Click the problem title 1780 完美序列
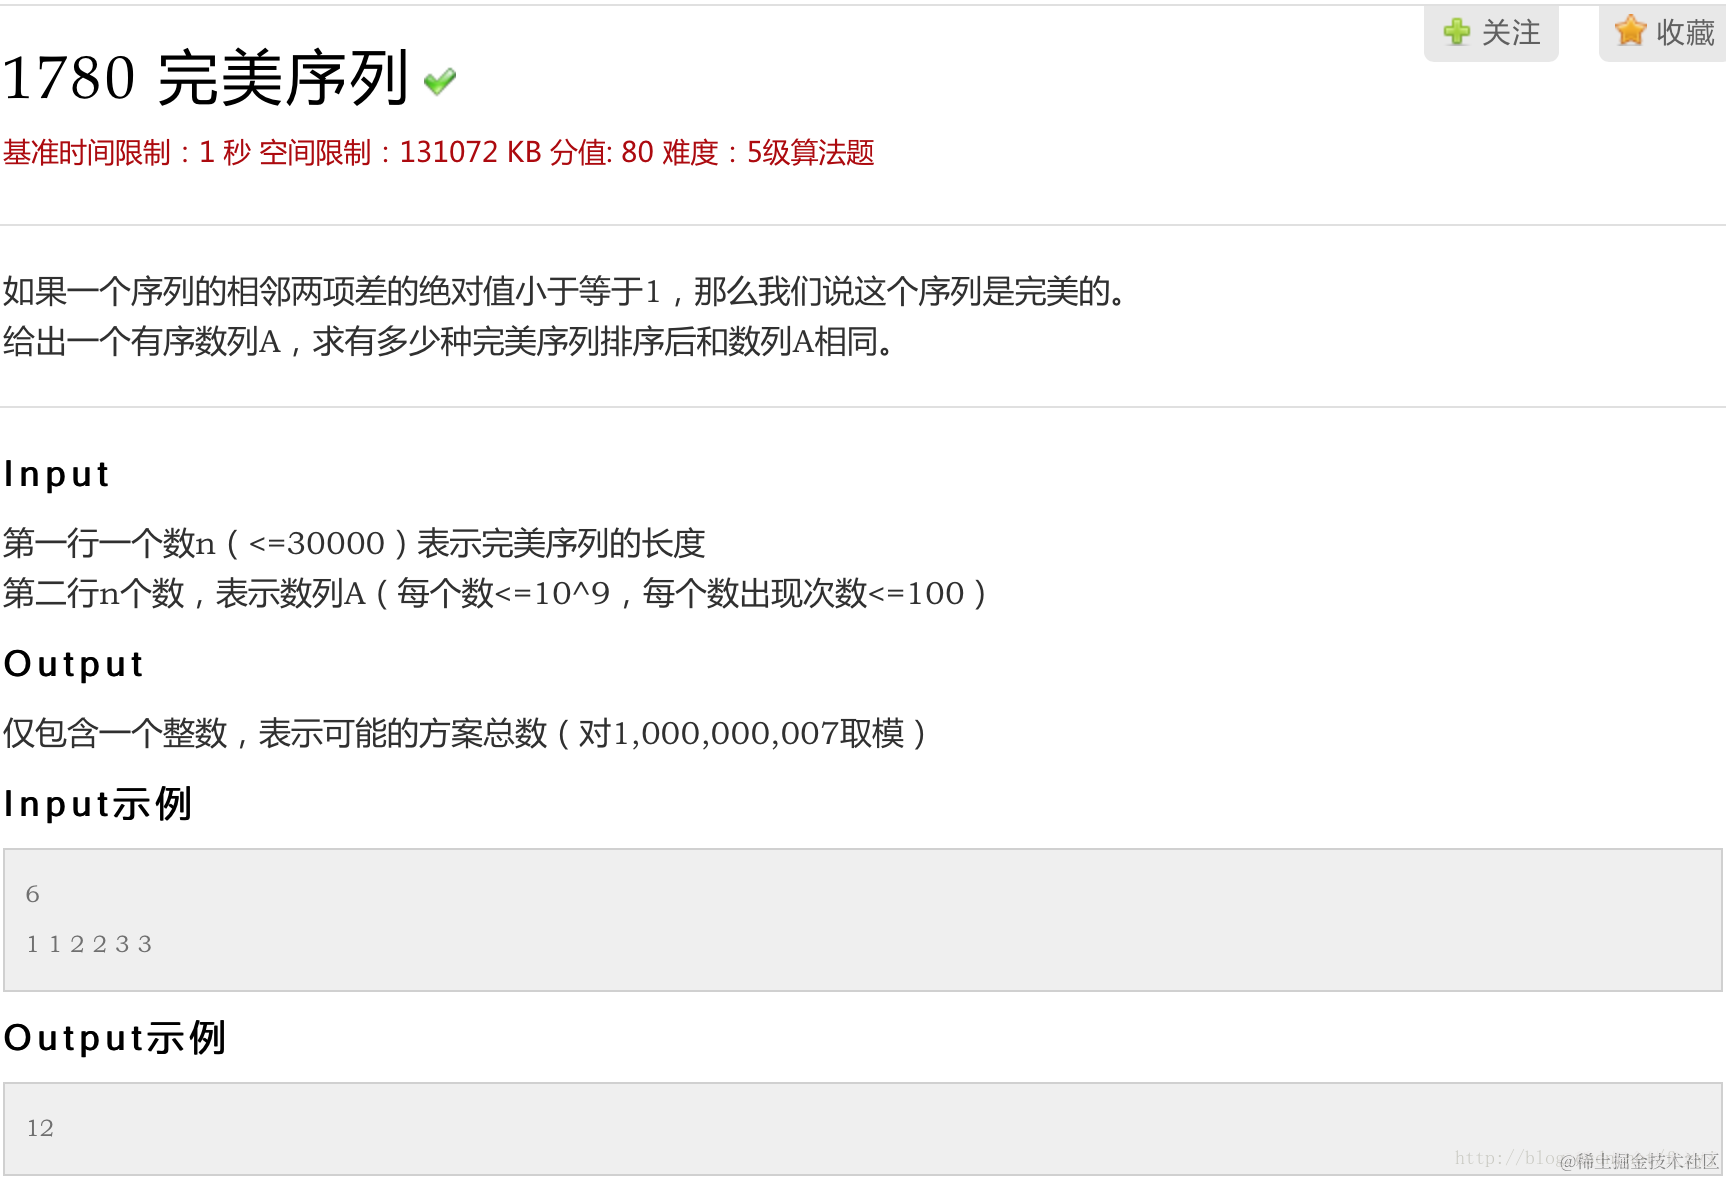 click(206, 78)
